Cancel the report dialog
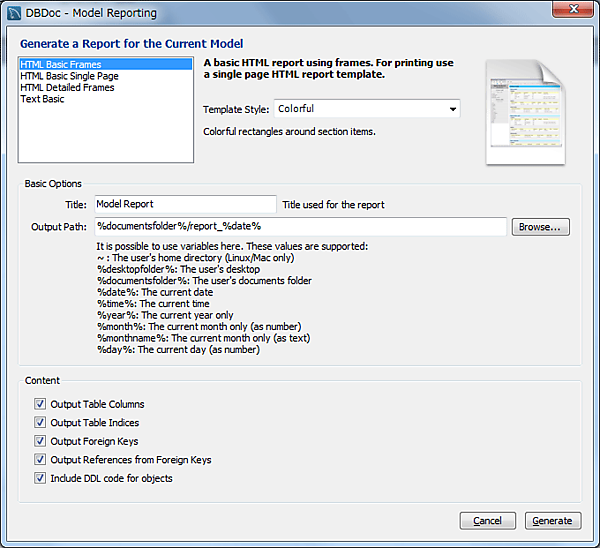Screen dimensions: 600x548 pyautogui.click(x=487, y=521)
